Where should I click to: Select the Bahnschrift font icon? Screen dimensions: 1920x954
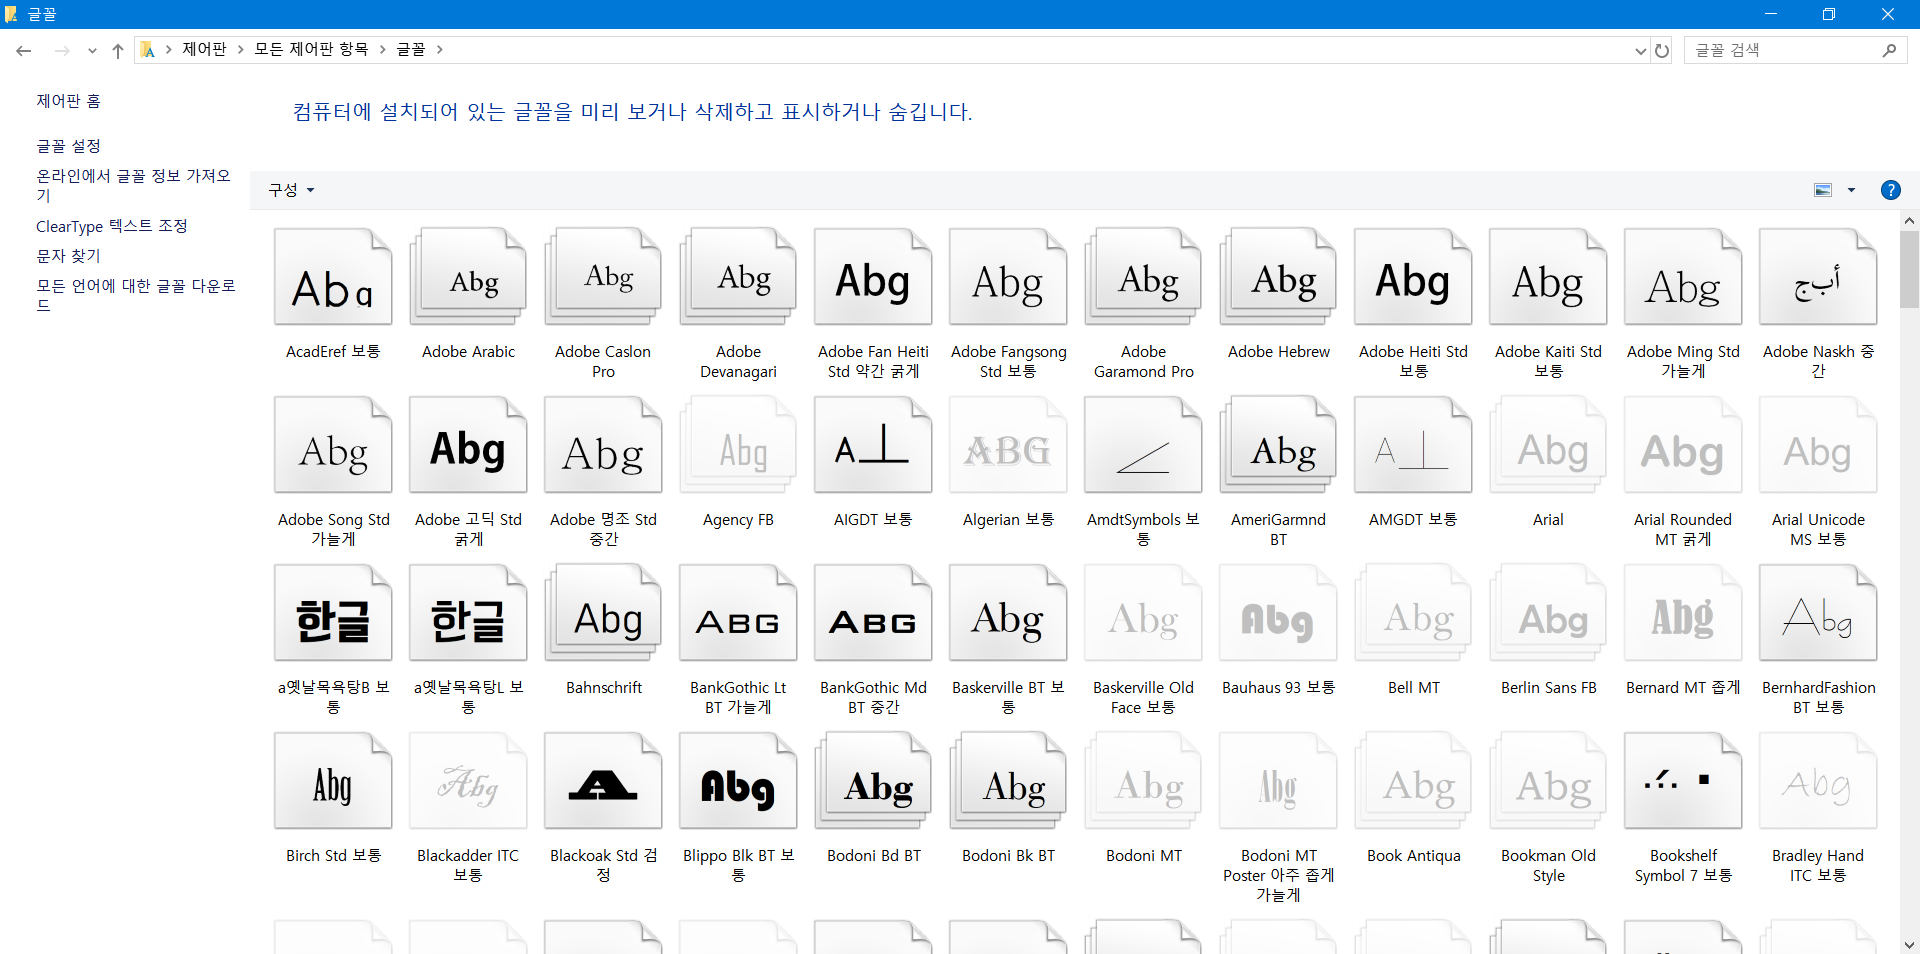click(603, 613)
